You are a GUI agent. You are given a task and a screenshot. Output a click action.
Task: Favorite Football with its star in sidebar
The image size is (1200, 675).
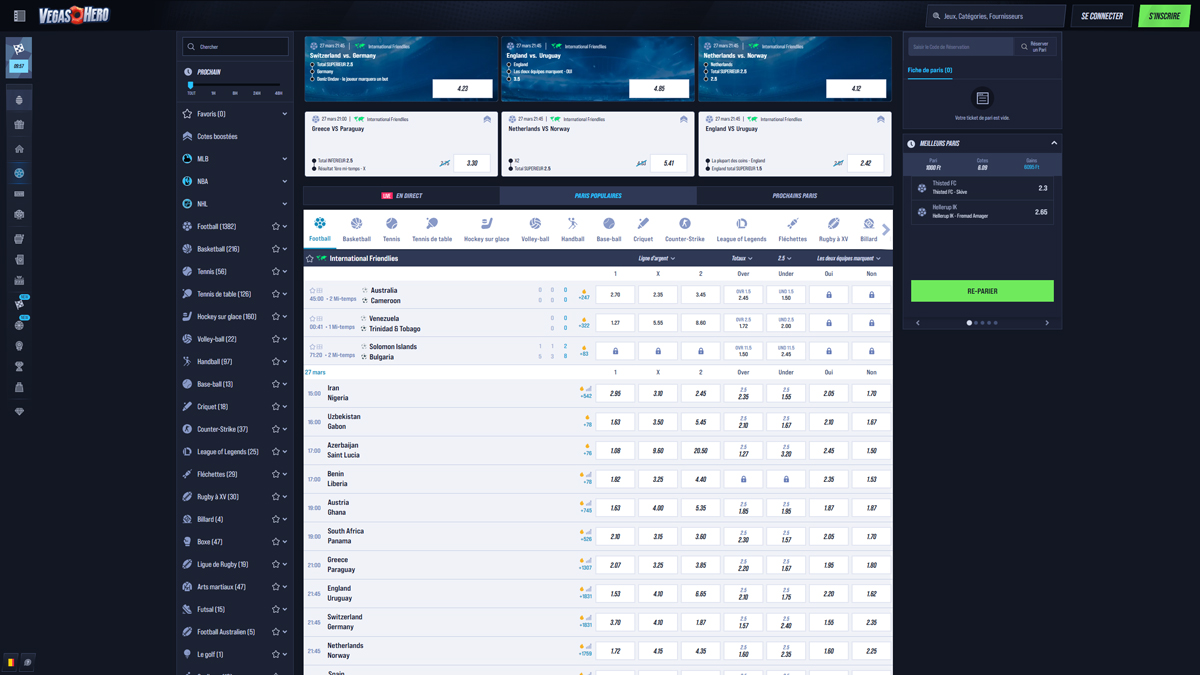pyautogui.click(x=276, y=227)
